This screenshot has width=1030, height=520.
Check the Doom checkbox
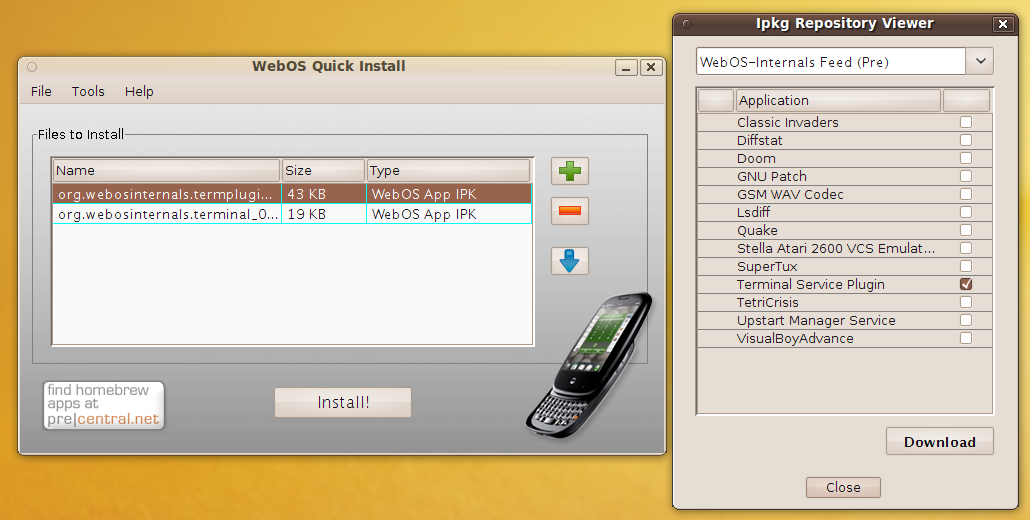click(x=966, y=158)
